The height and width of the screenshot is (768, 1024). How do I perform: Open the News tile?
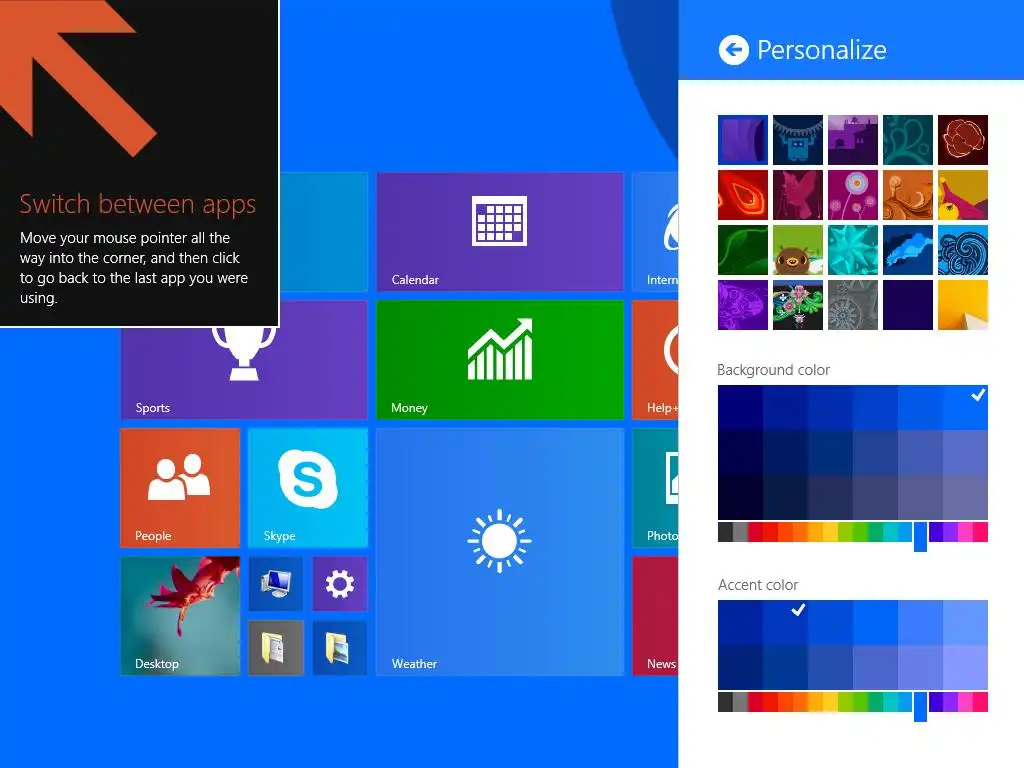pyautogui.click(x=656, y=616)
